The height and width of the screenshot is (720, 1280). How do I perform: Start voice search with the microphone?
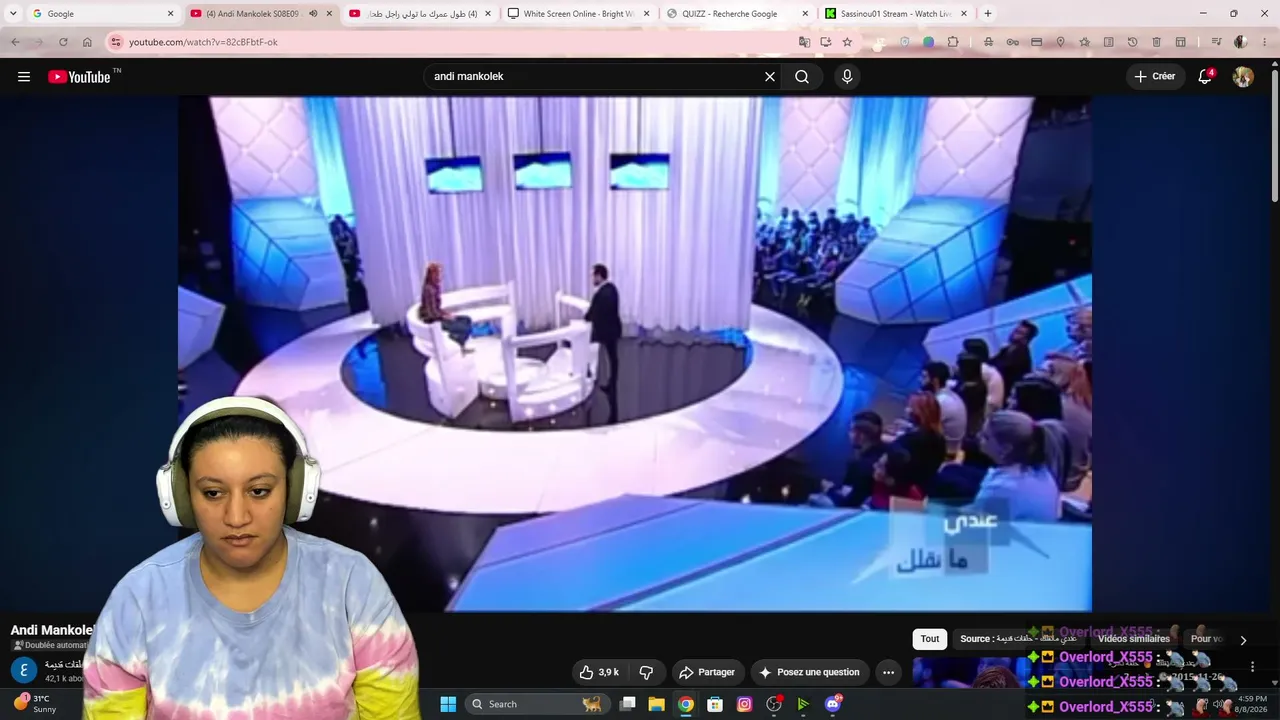(x=847, y=77)
